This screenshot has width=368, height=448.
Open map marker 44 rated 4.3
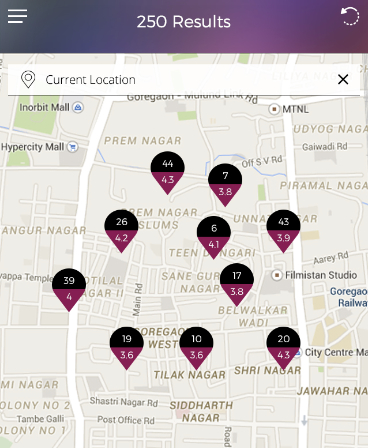(168, 173)
